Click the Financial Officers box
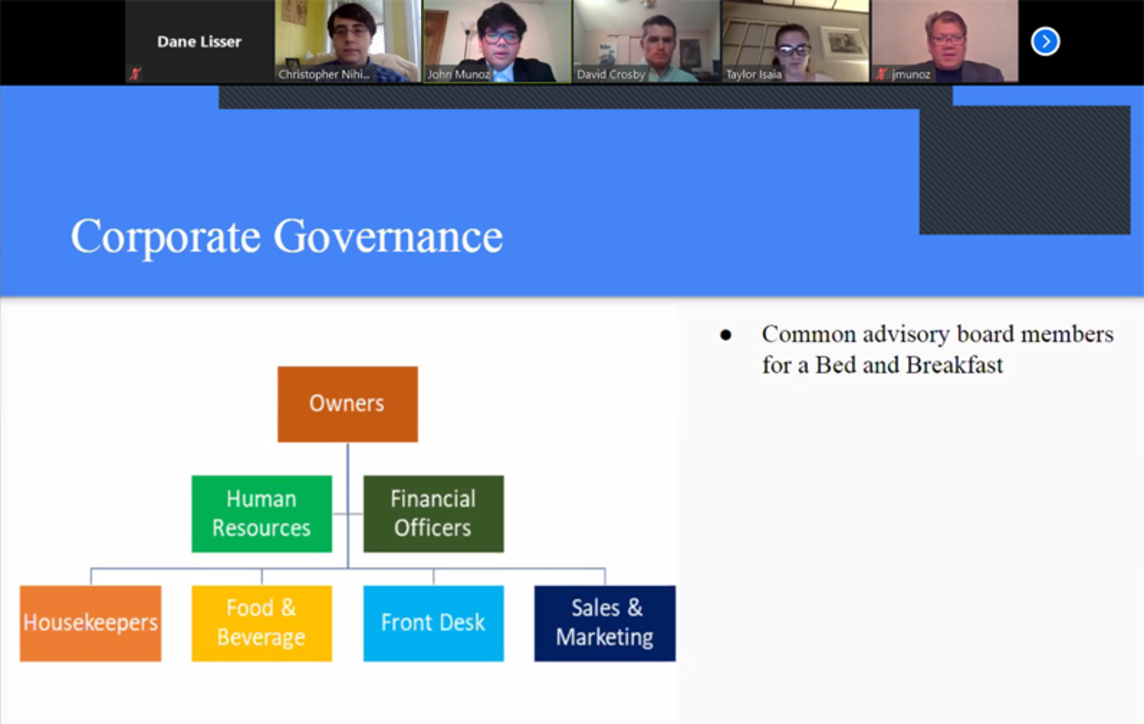Image resolution: width=1144 pixels, height=724 pixels. pyautogui.click(x=433, y=513)
